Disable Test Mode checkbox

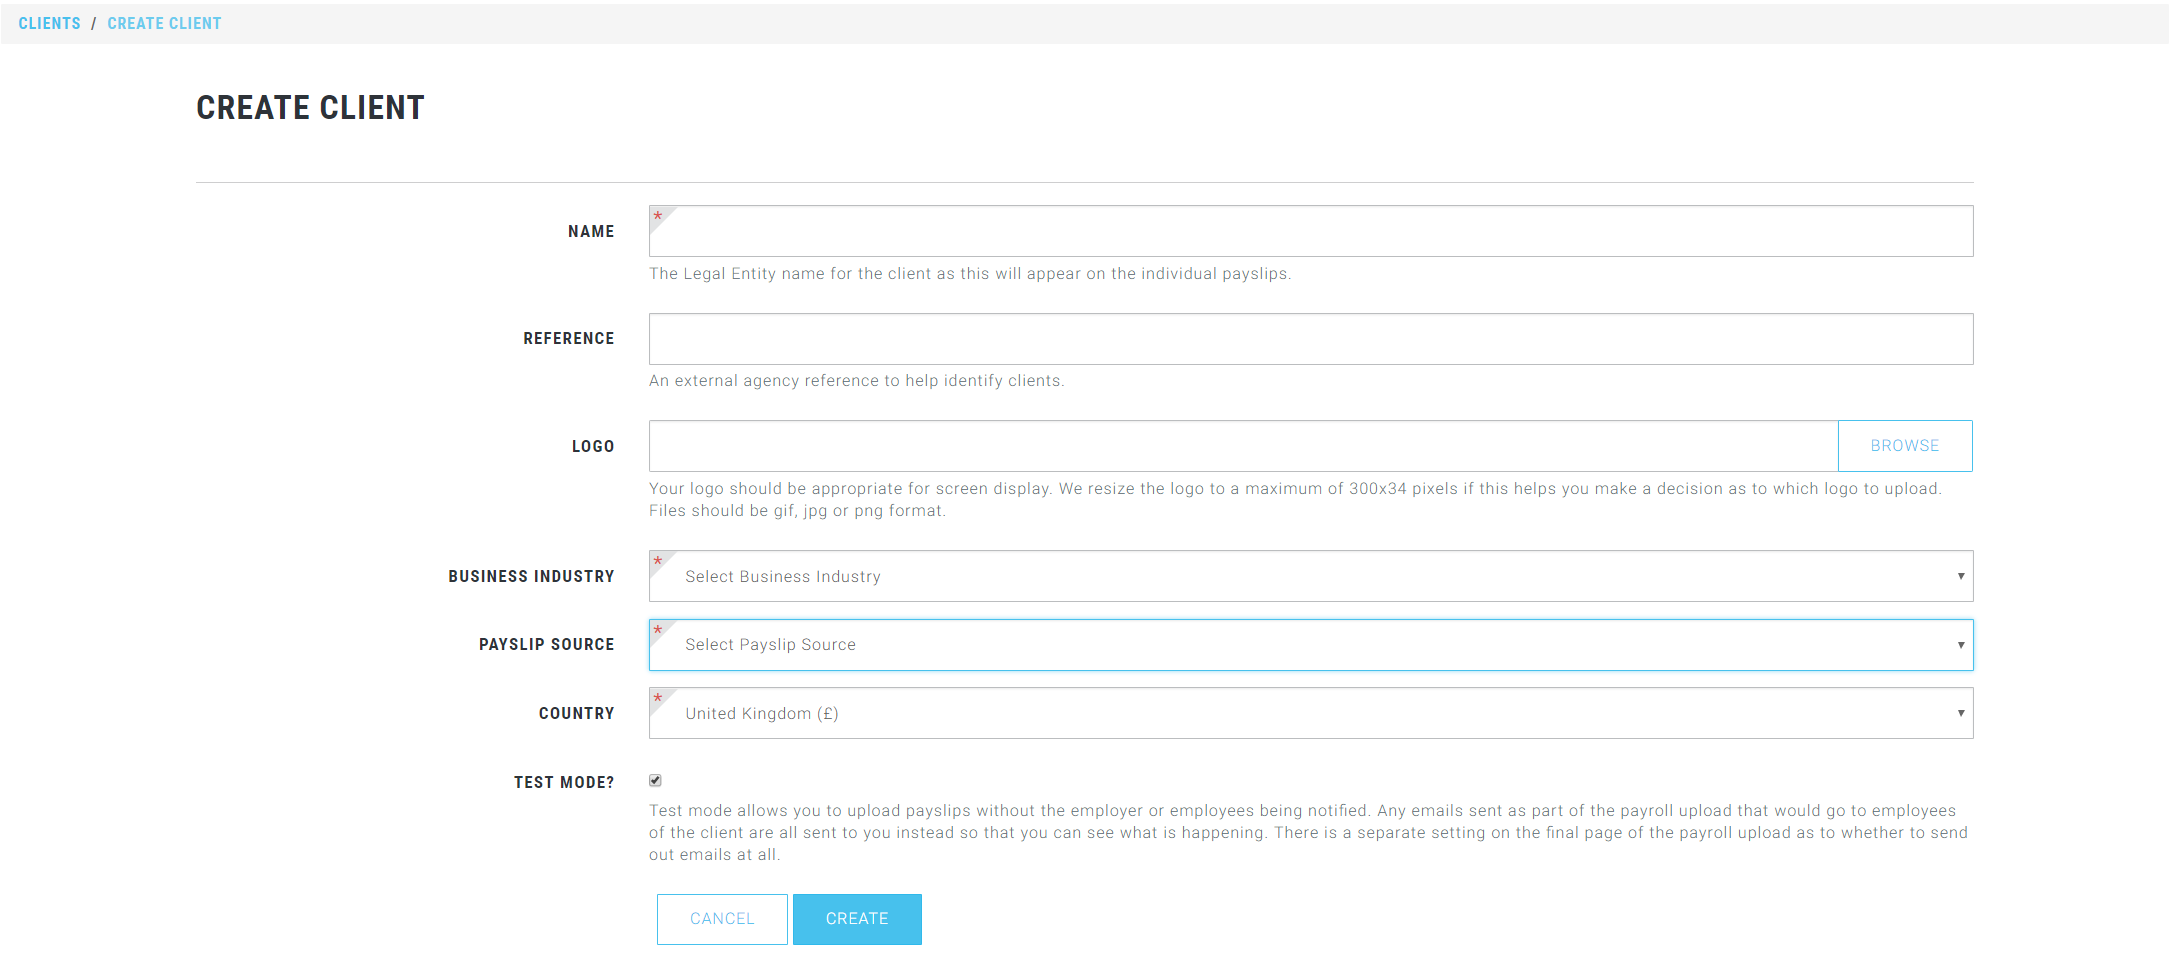point(655,780)
